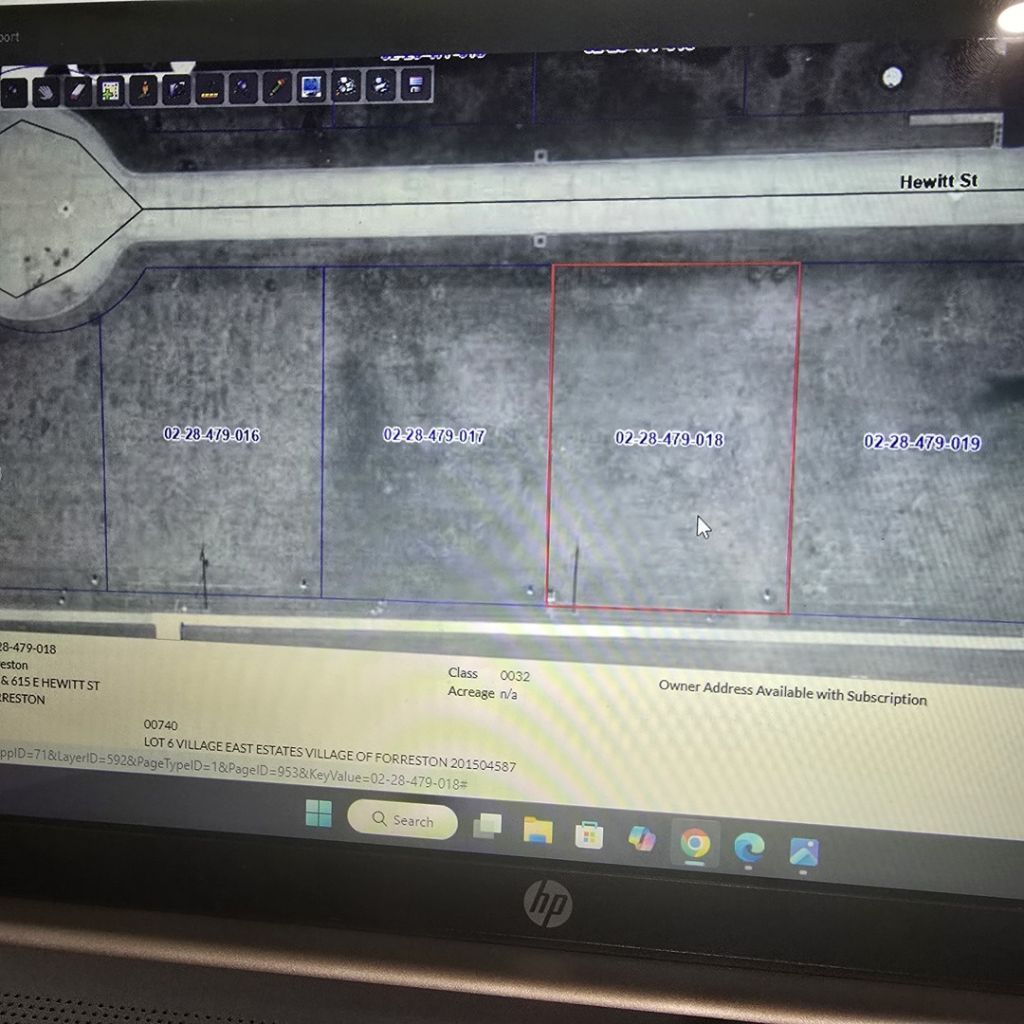Viewport: 1024px width, 1024px height.
Task: Click the toolbar icon left of the floppy disk
Action: pos(381,86)
